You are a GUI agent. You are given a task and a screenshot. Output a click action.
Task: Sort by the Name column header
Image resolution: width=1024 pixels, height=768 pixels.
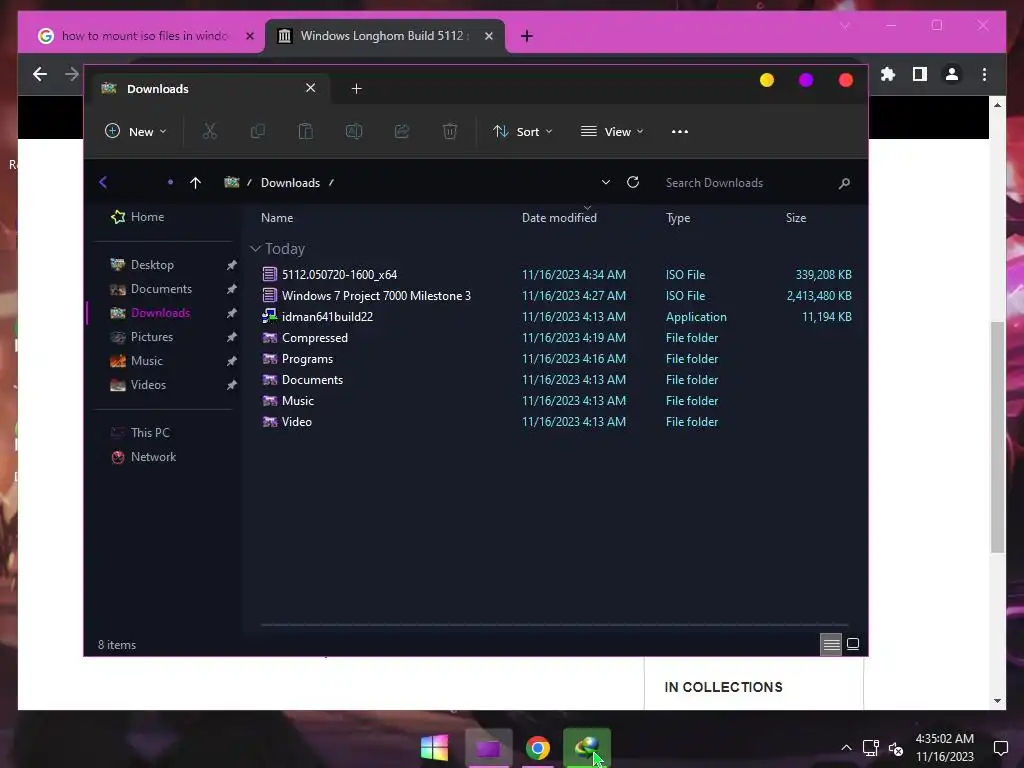tap(277, 217)
